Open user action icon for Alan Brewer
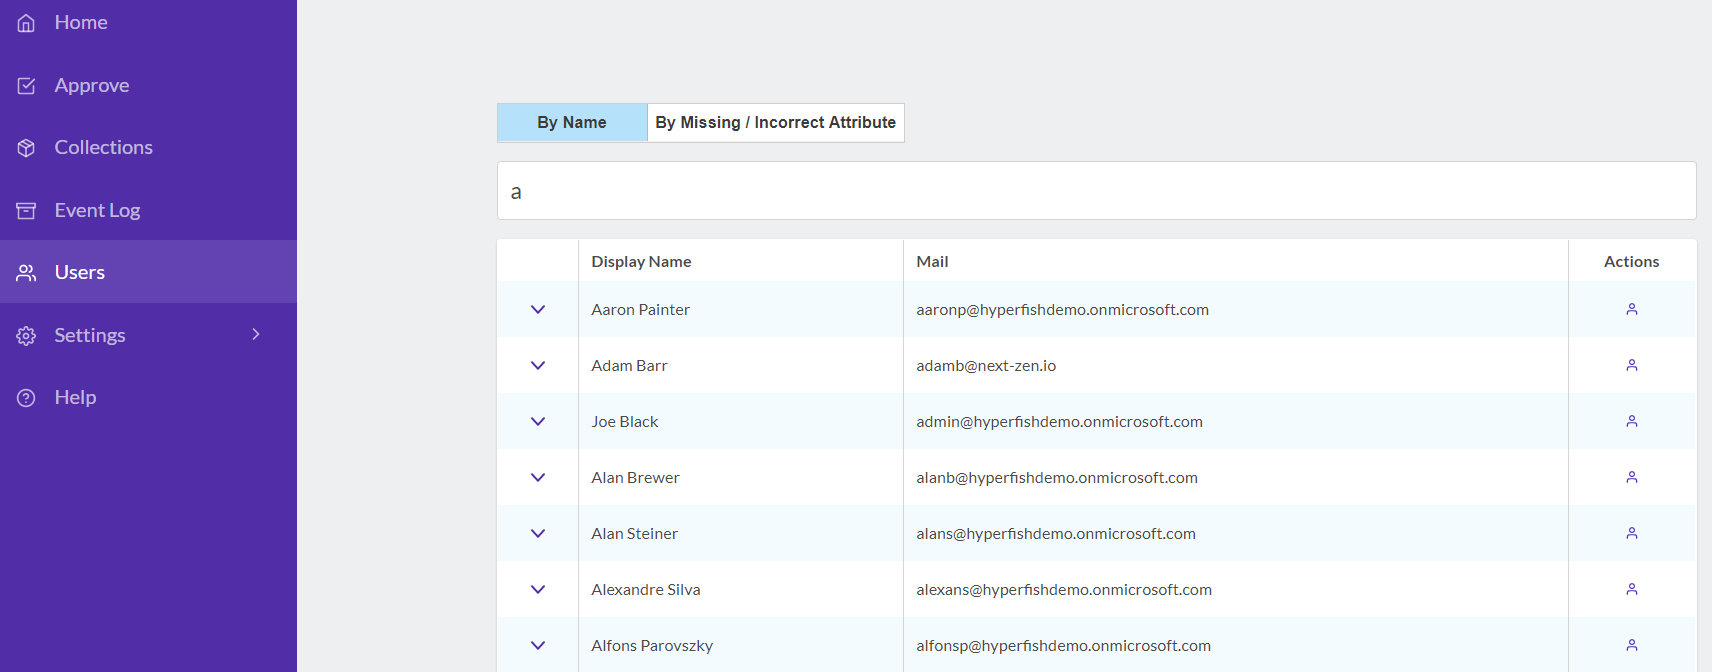The width and height of the screenshot is (1712, 672). [1632, 477]
